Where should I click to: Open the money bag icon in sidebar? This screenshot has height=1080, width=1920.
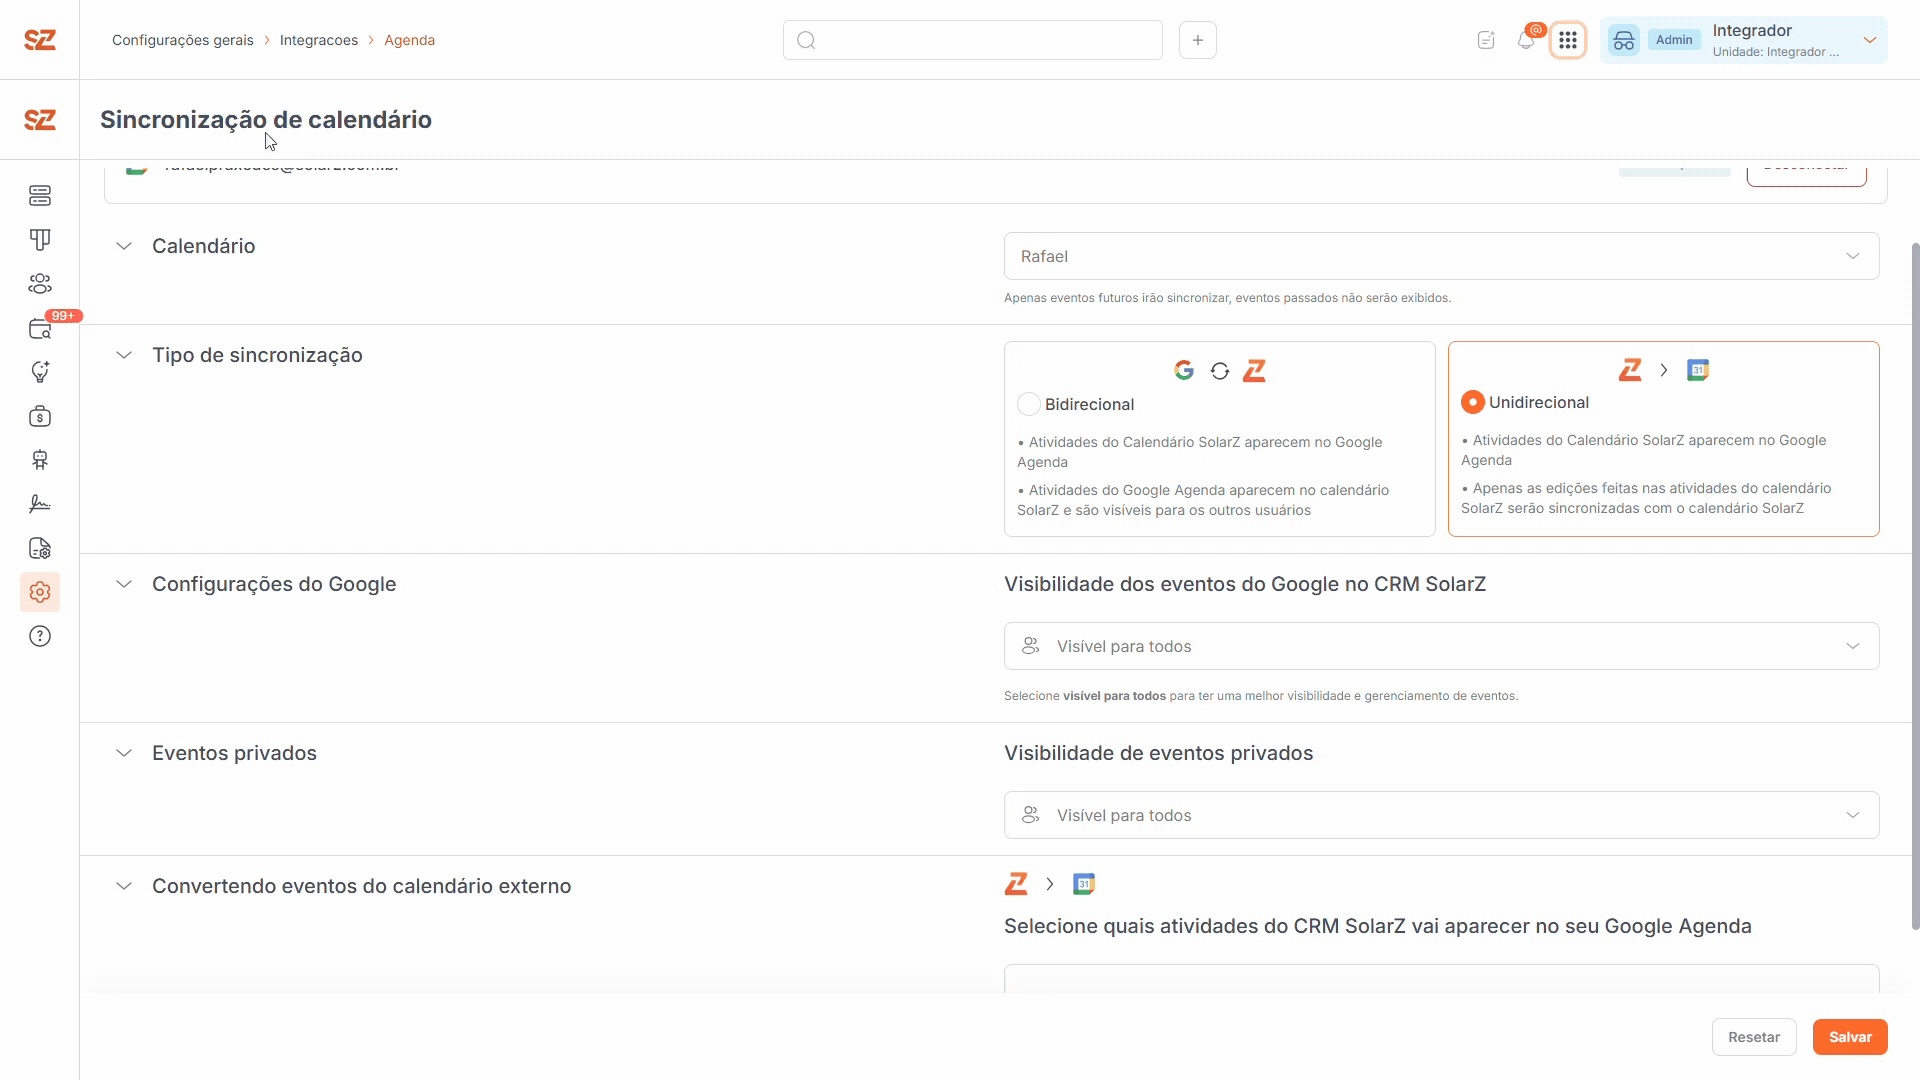point(40,416)
